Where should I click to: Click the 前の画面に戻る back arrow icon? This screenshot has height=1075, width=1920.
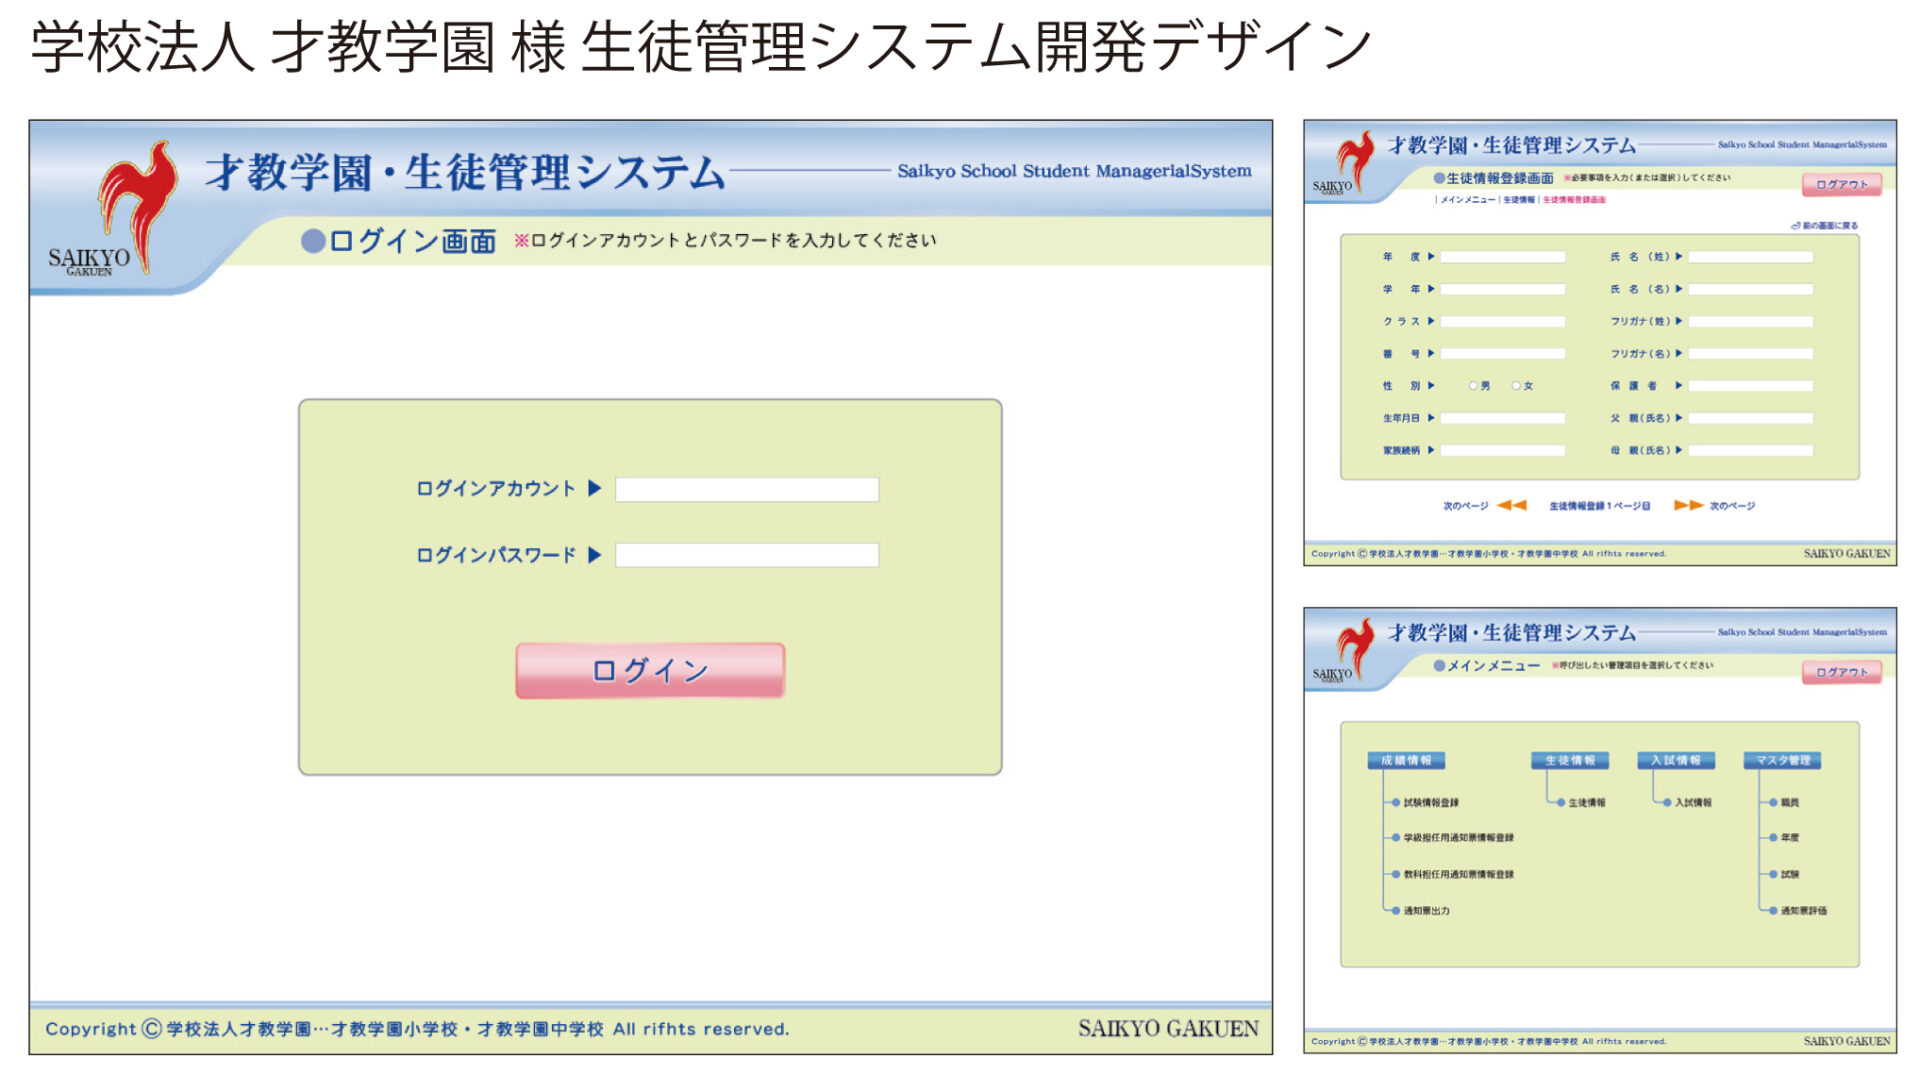pos(1795,226)
